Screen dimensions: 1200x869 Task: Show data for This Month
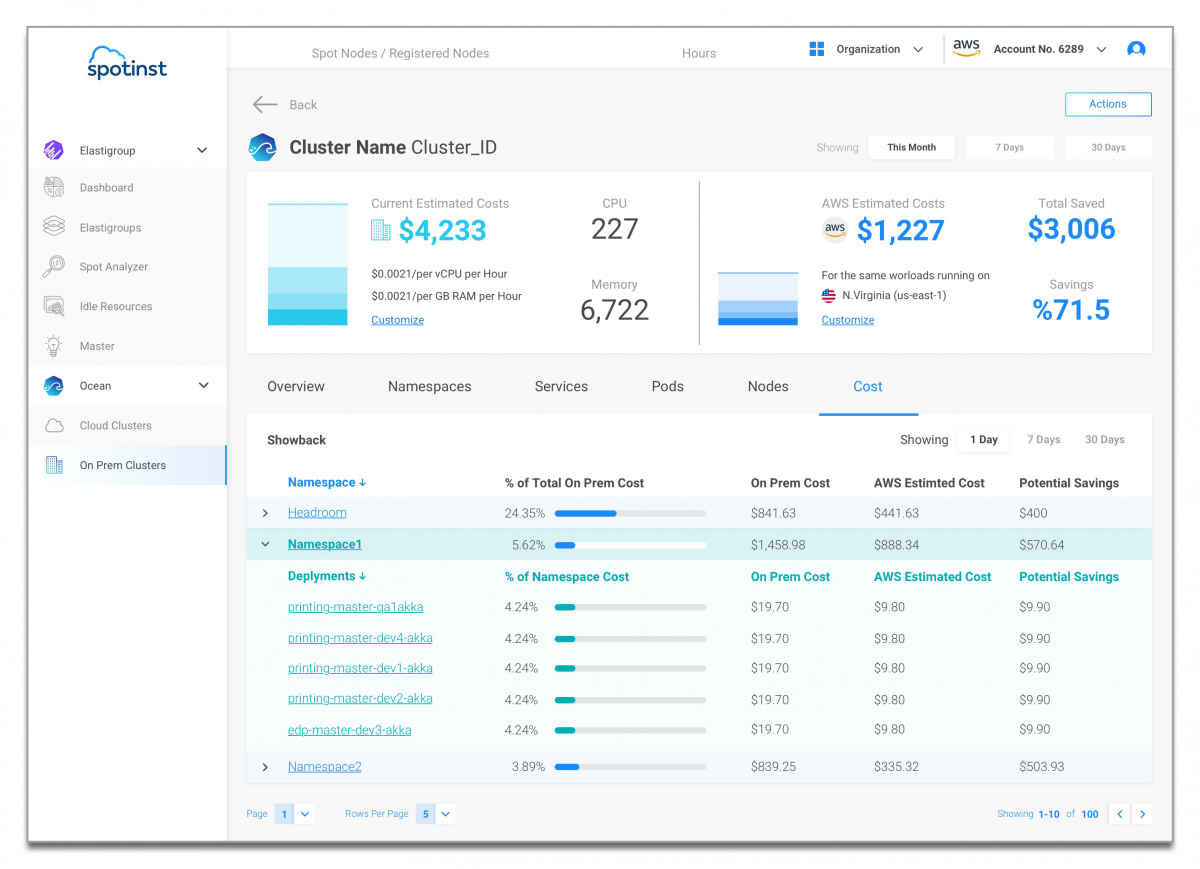coord(912,147)
